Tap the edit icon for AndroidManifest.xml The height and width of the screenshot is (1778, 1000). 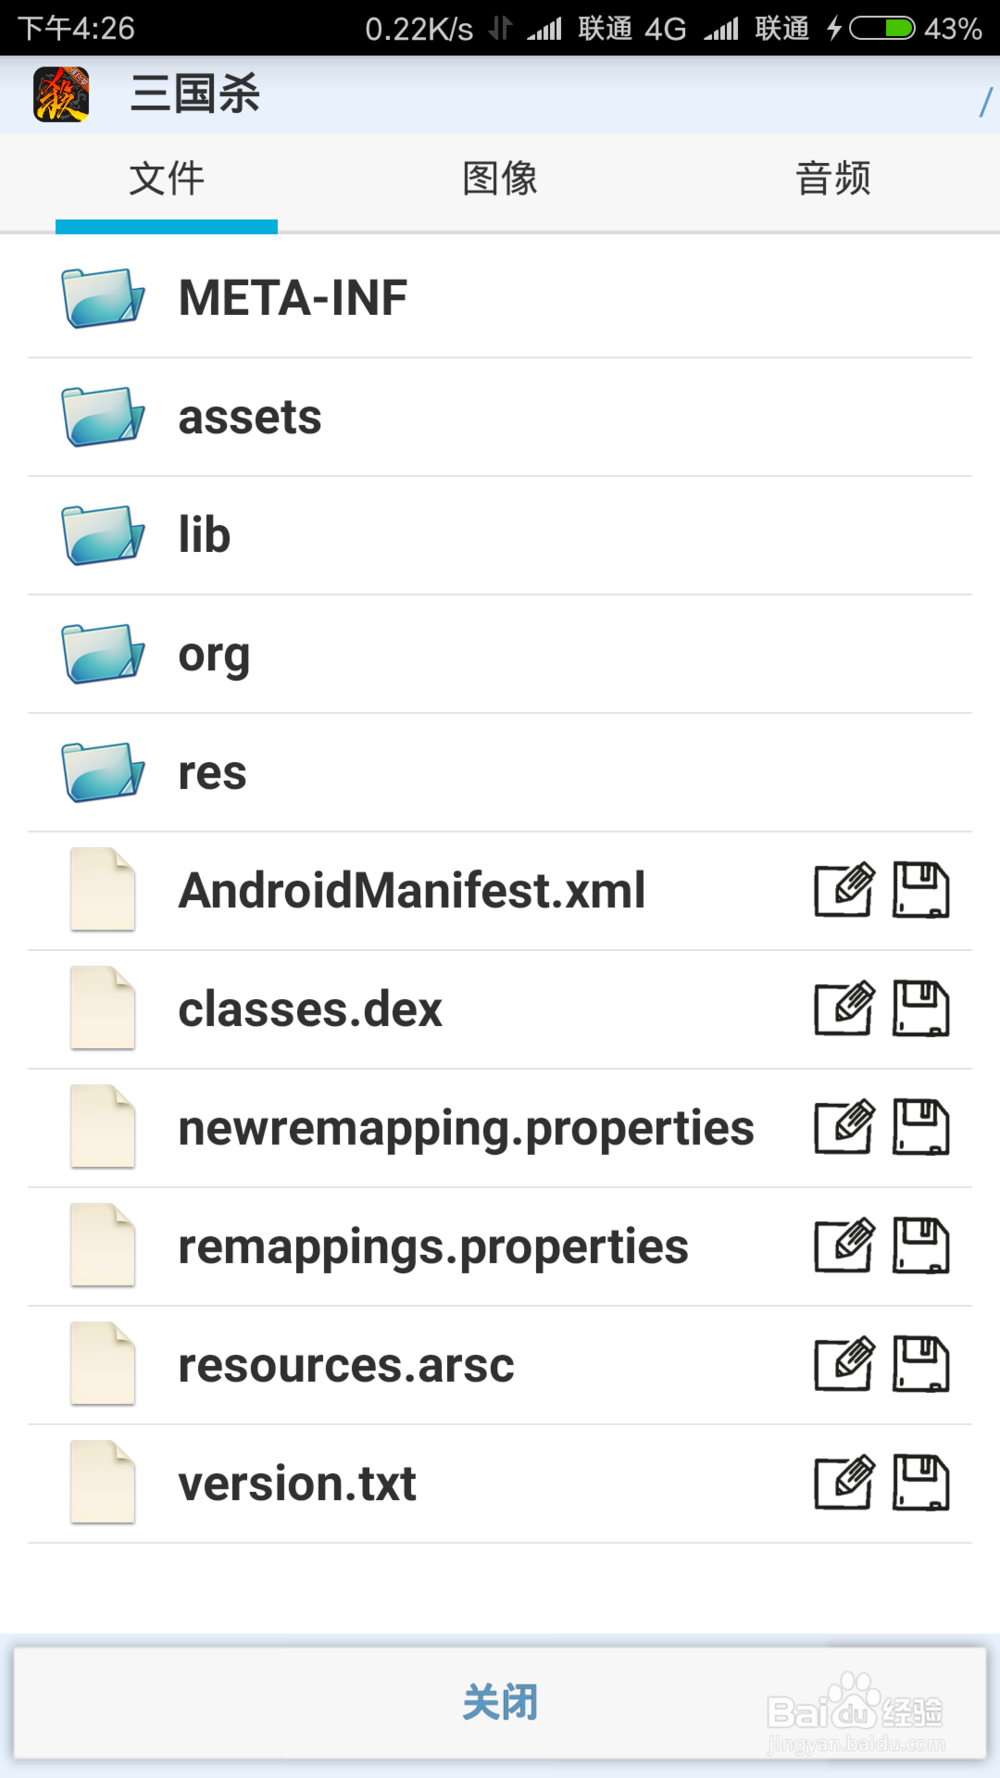tap(844, 890)
